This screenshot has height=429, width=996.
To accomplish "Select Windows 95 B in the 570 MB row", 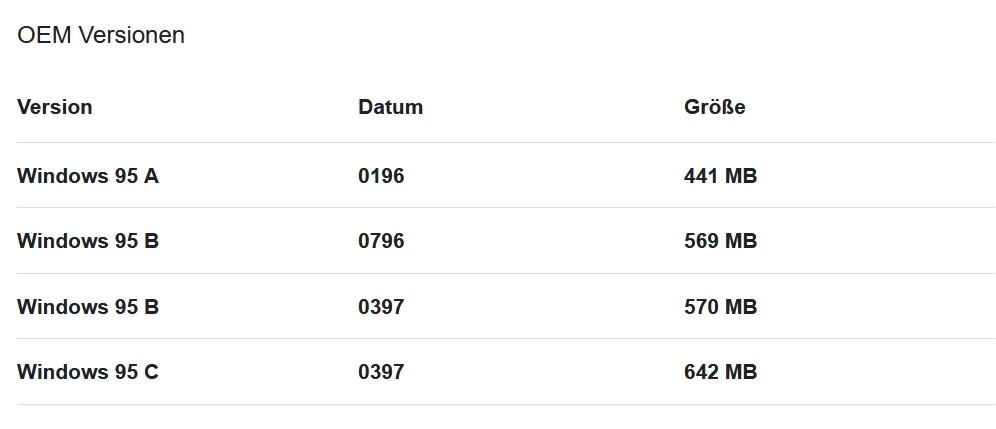I will [88, 306].
